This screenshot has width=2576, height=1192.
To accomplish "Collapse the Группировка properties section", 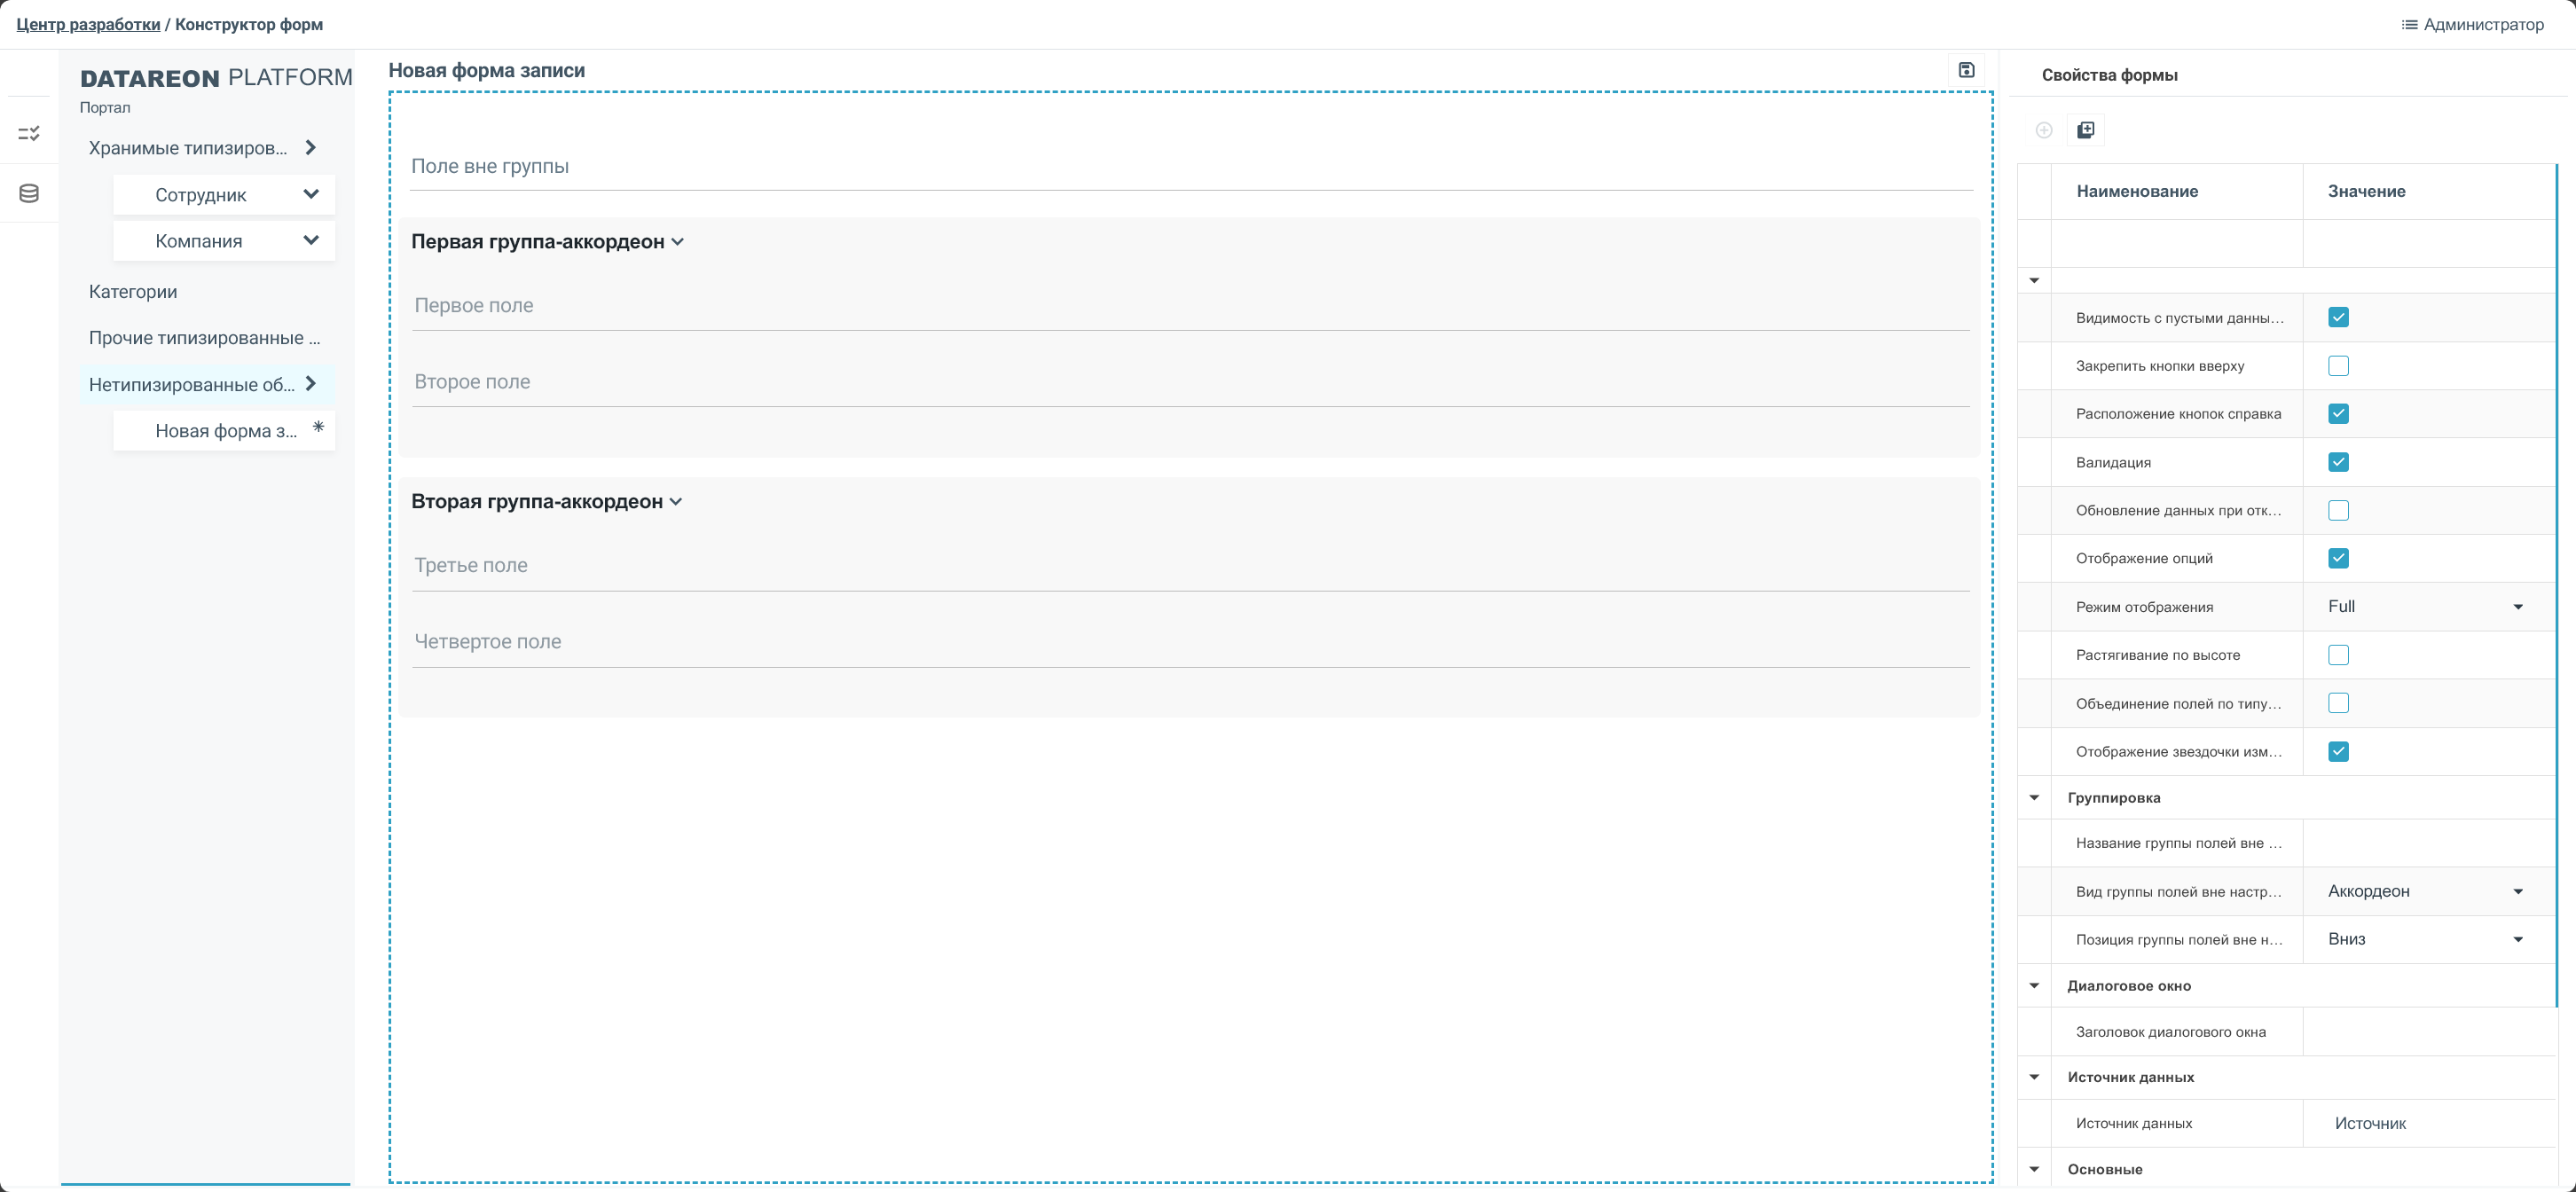I will pos(2034,798).
